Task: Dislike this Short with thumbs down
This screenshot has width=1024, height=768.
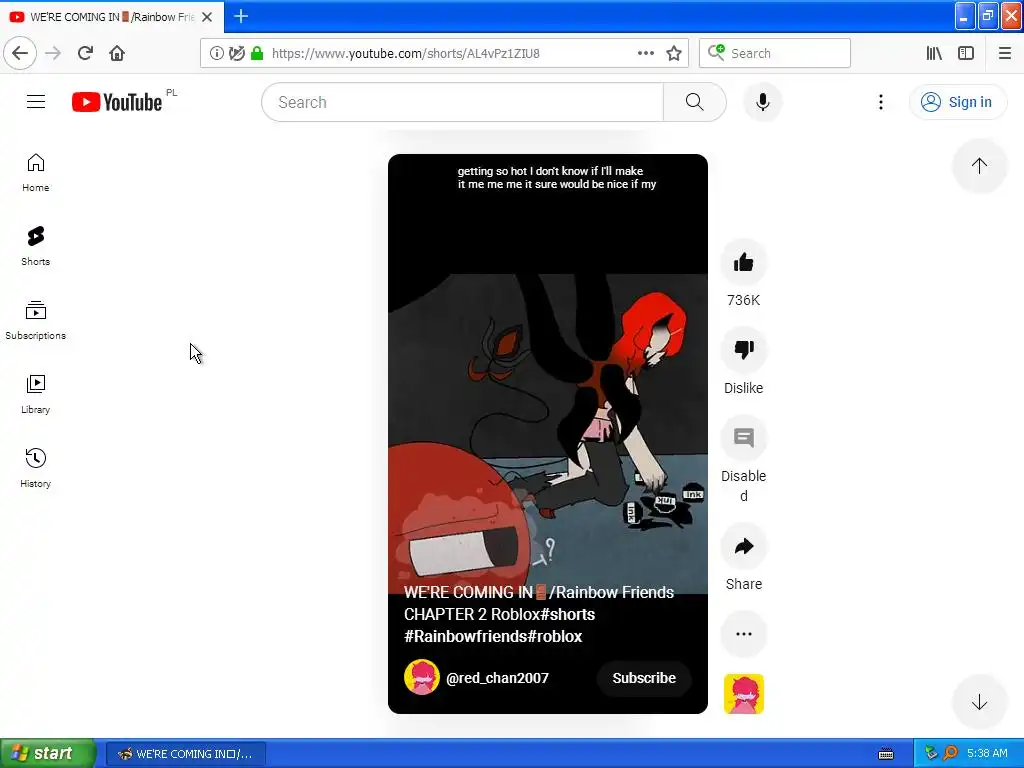Action: coord(744,350)
